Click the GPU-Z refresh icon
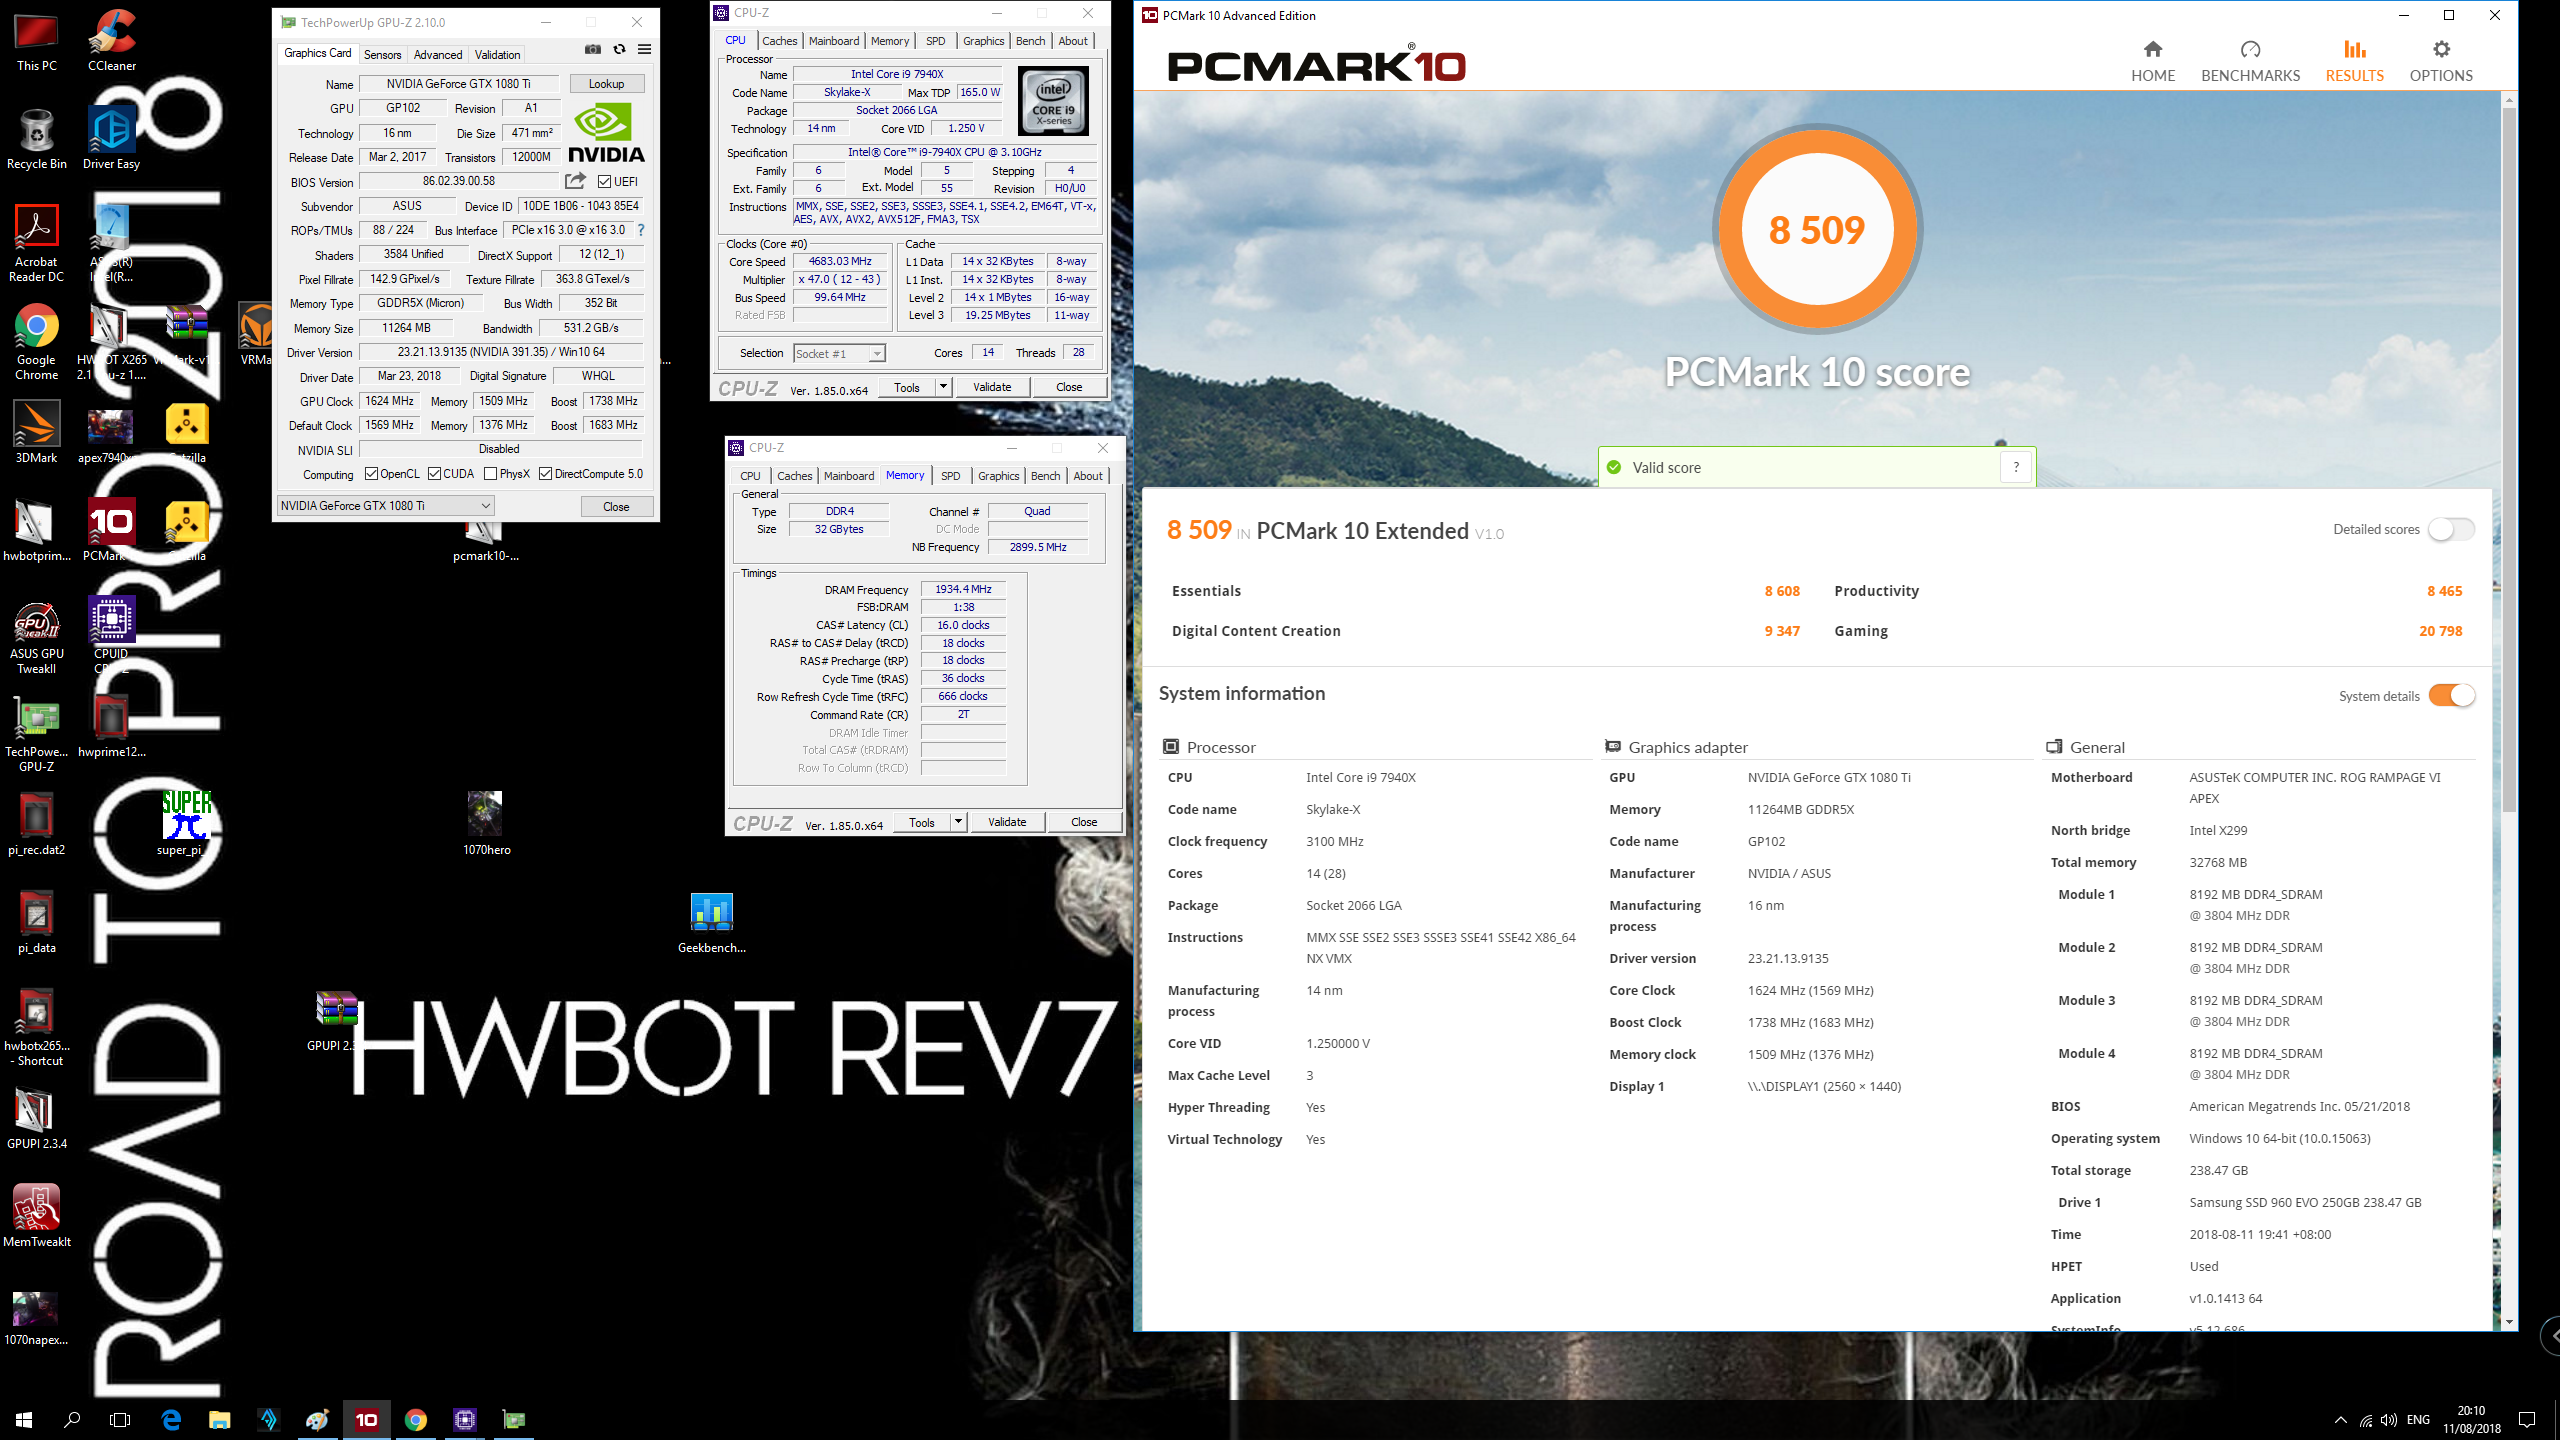Screen dimensions: 2560x1440 (x=619, y=49)
